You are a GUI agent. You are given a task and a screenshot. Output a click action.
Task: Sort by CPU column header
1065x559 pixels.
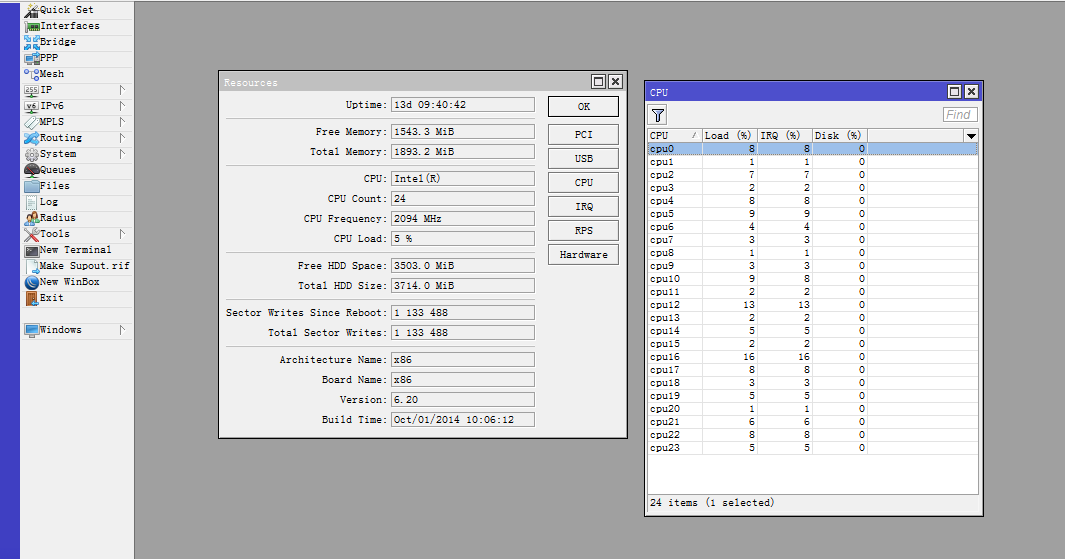[674, 136]
